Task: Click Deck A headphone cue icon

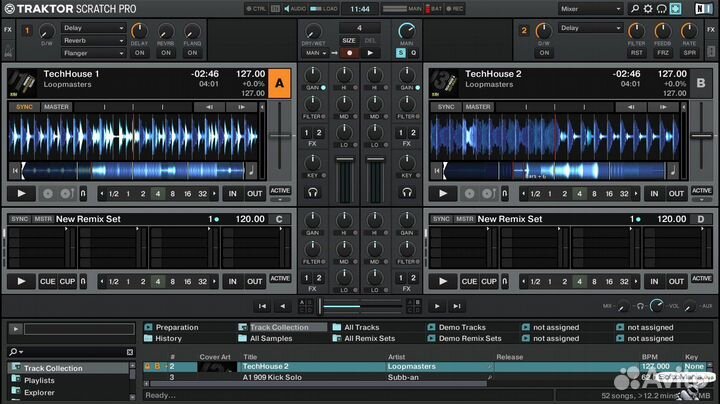Action: [313, 193]
